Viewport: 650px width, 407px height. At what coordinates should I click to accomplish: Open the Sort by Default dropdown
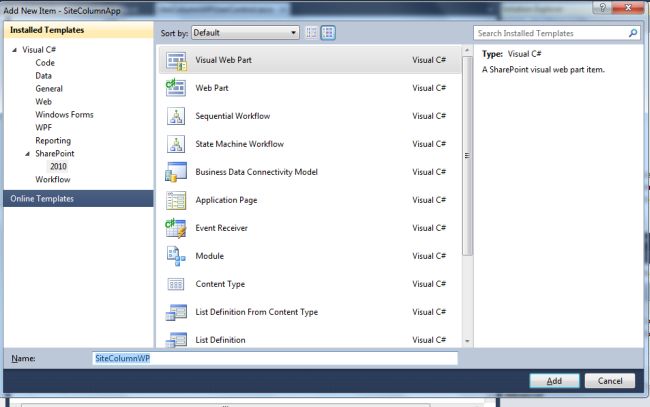tap(245, 33)
